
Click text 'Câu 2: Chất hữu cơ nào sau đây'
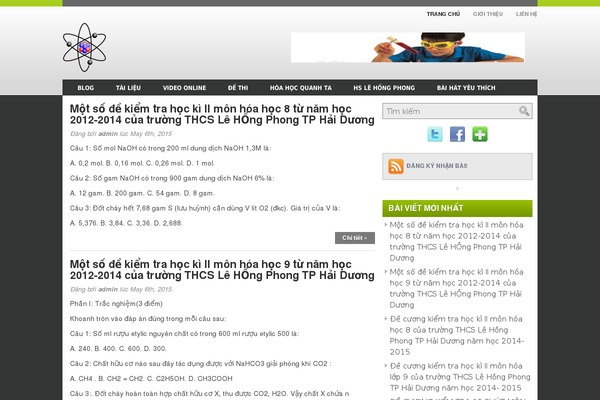pos(201,363)
